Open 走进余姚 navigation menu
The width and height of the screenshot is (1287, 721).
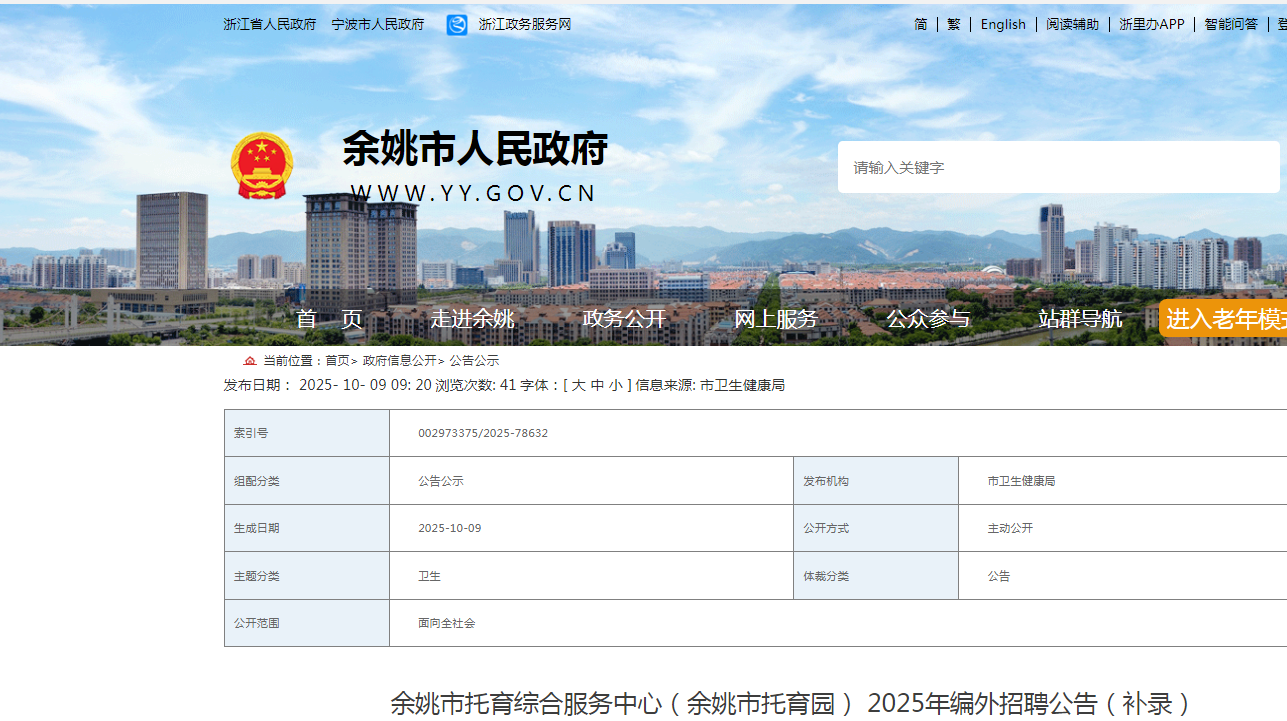472,319
